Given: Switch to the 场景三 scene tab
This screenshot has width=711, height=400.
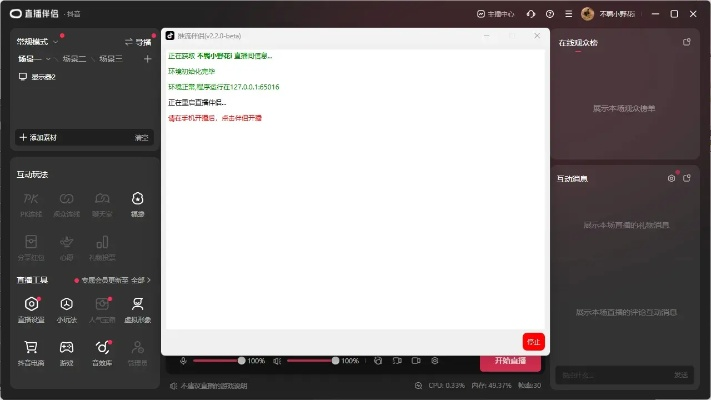Looking at the screenshot, I should point(110,59).
